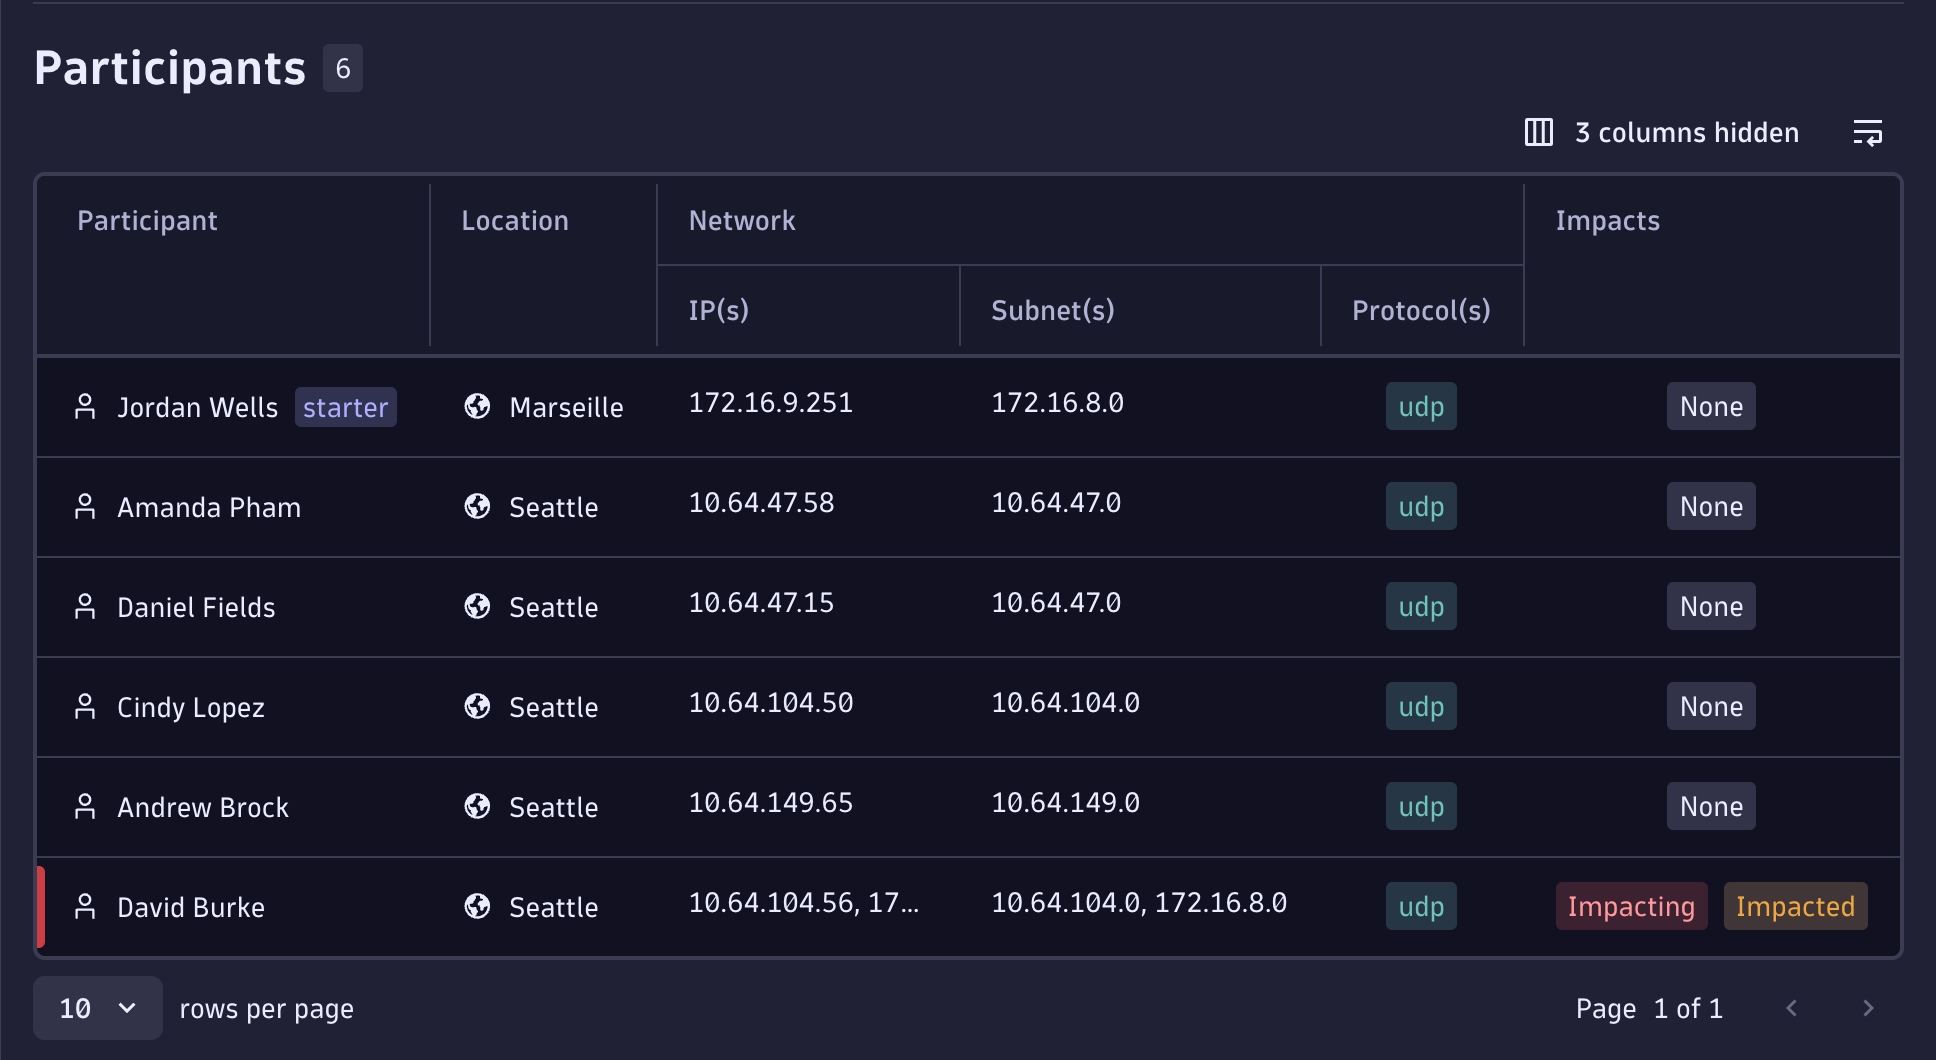Go to next page arrow
The height and width of the screenshot is (1060, 1936).
(1867, 1008)
